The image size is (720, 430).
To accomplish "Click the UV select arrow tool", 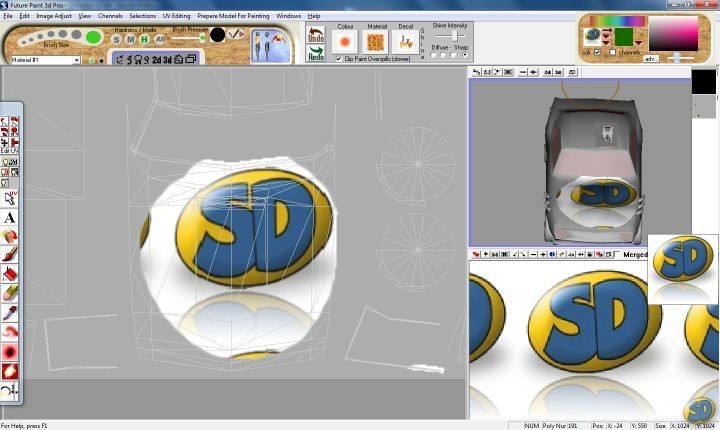I will pos(10,198).
